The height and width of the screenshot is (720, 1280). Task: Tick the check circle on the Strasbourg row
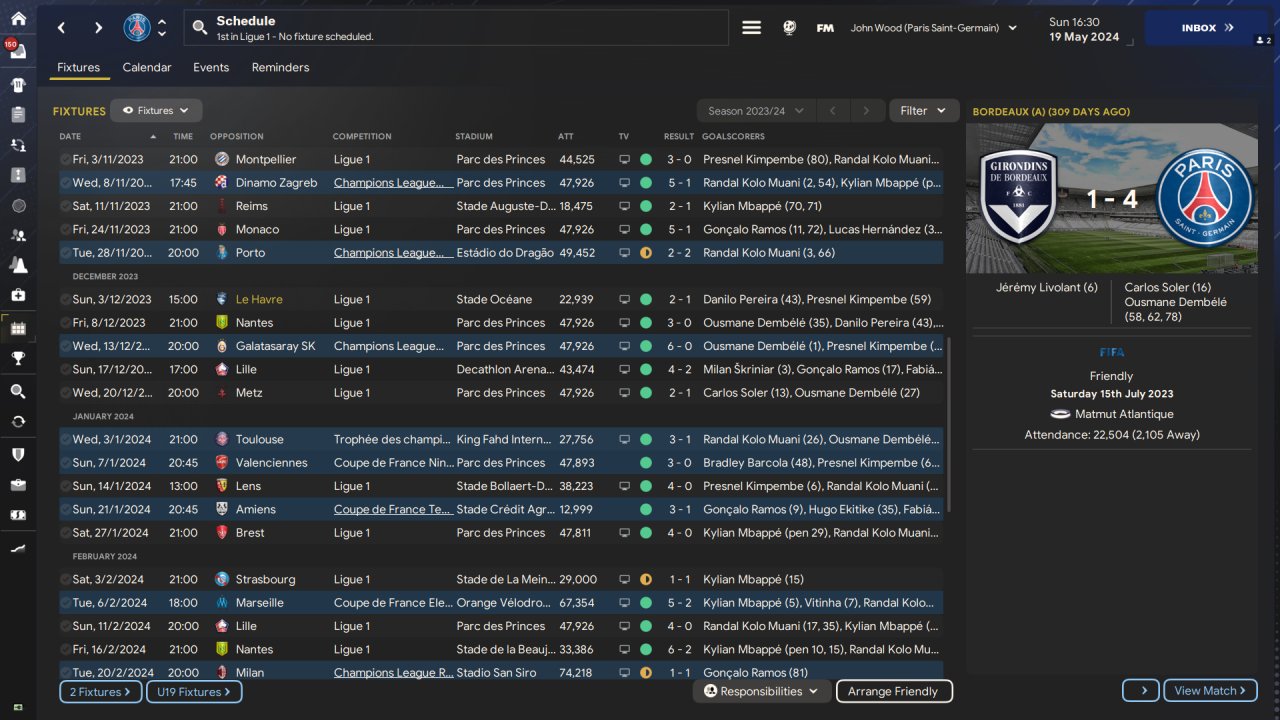click(x=65, y=579)
